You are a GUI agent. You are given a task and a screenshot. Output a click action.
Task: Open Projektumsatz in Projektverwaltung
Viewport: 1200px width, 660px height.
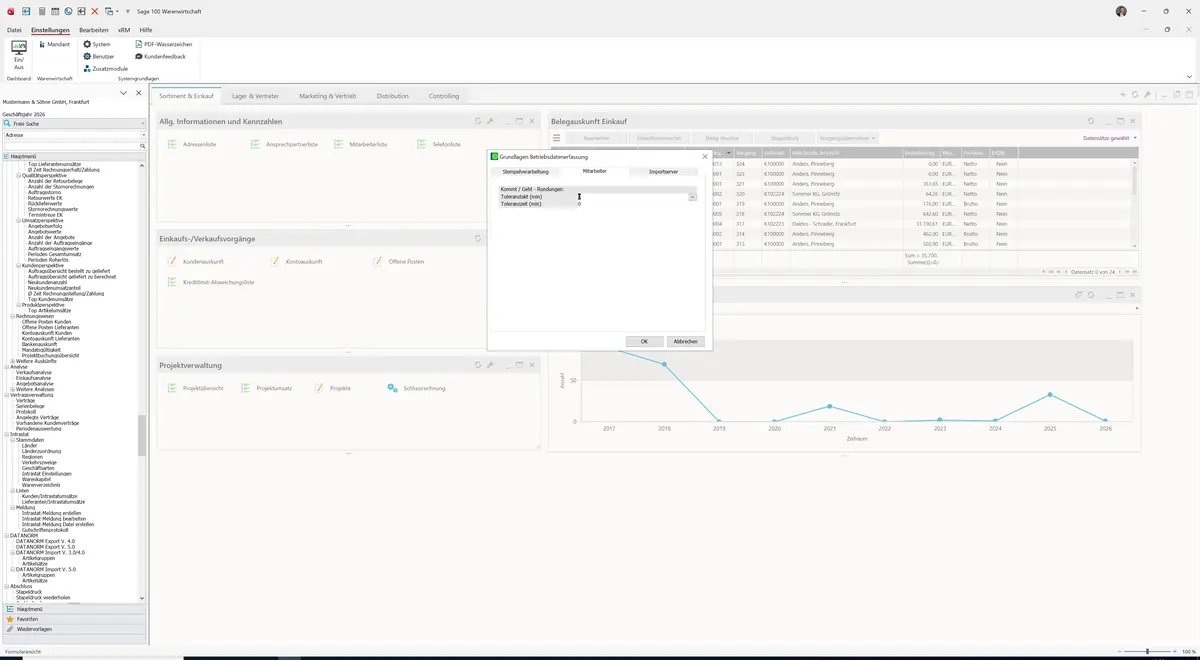266,388
